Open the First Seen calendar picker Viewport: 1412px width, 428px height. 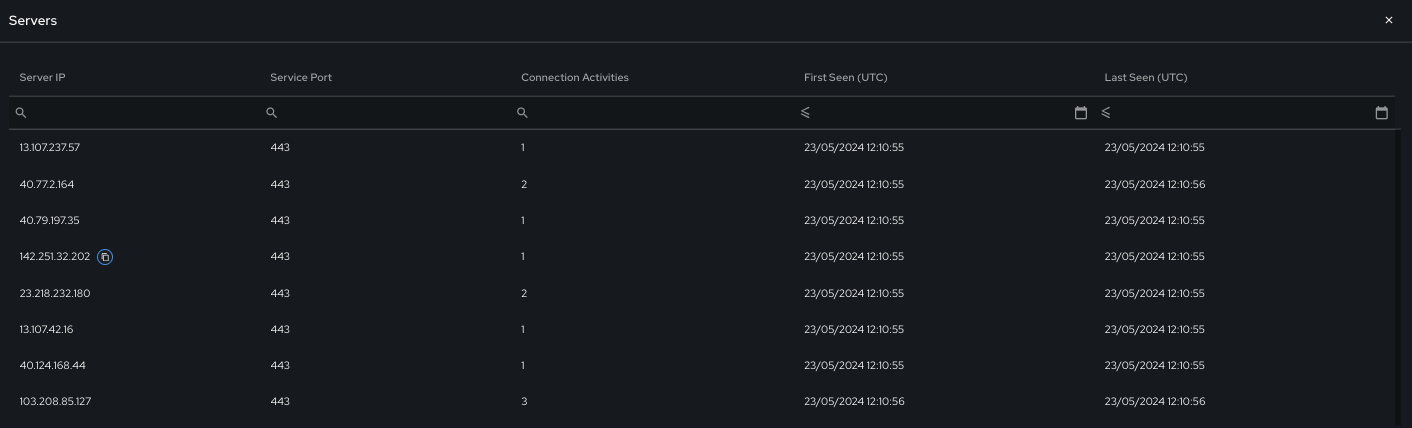pyautogui.click(x=1080, y=113)
